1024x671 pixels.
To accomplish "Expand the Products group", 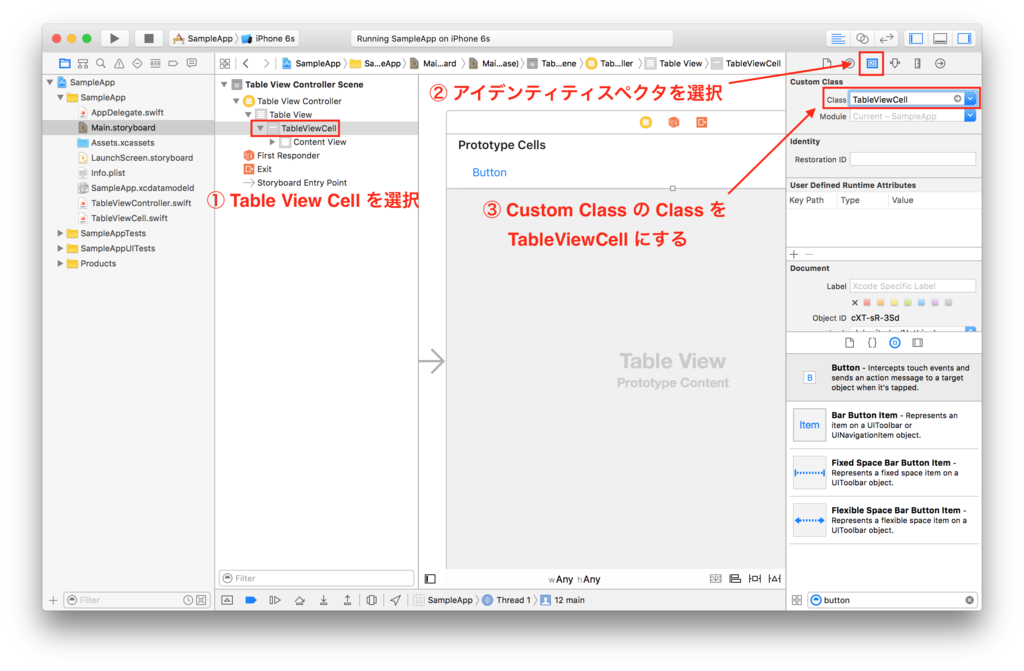I will pos(60,263).
